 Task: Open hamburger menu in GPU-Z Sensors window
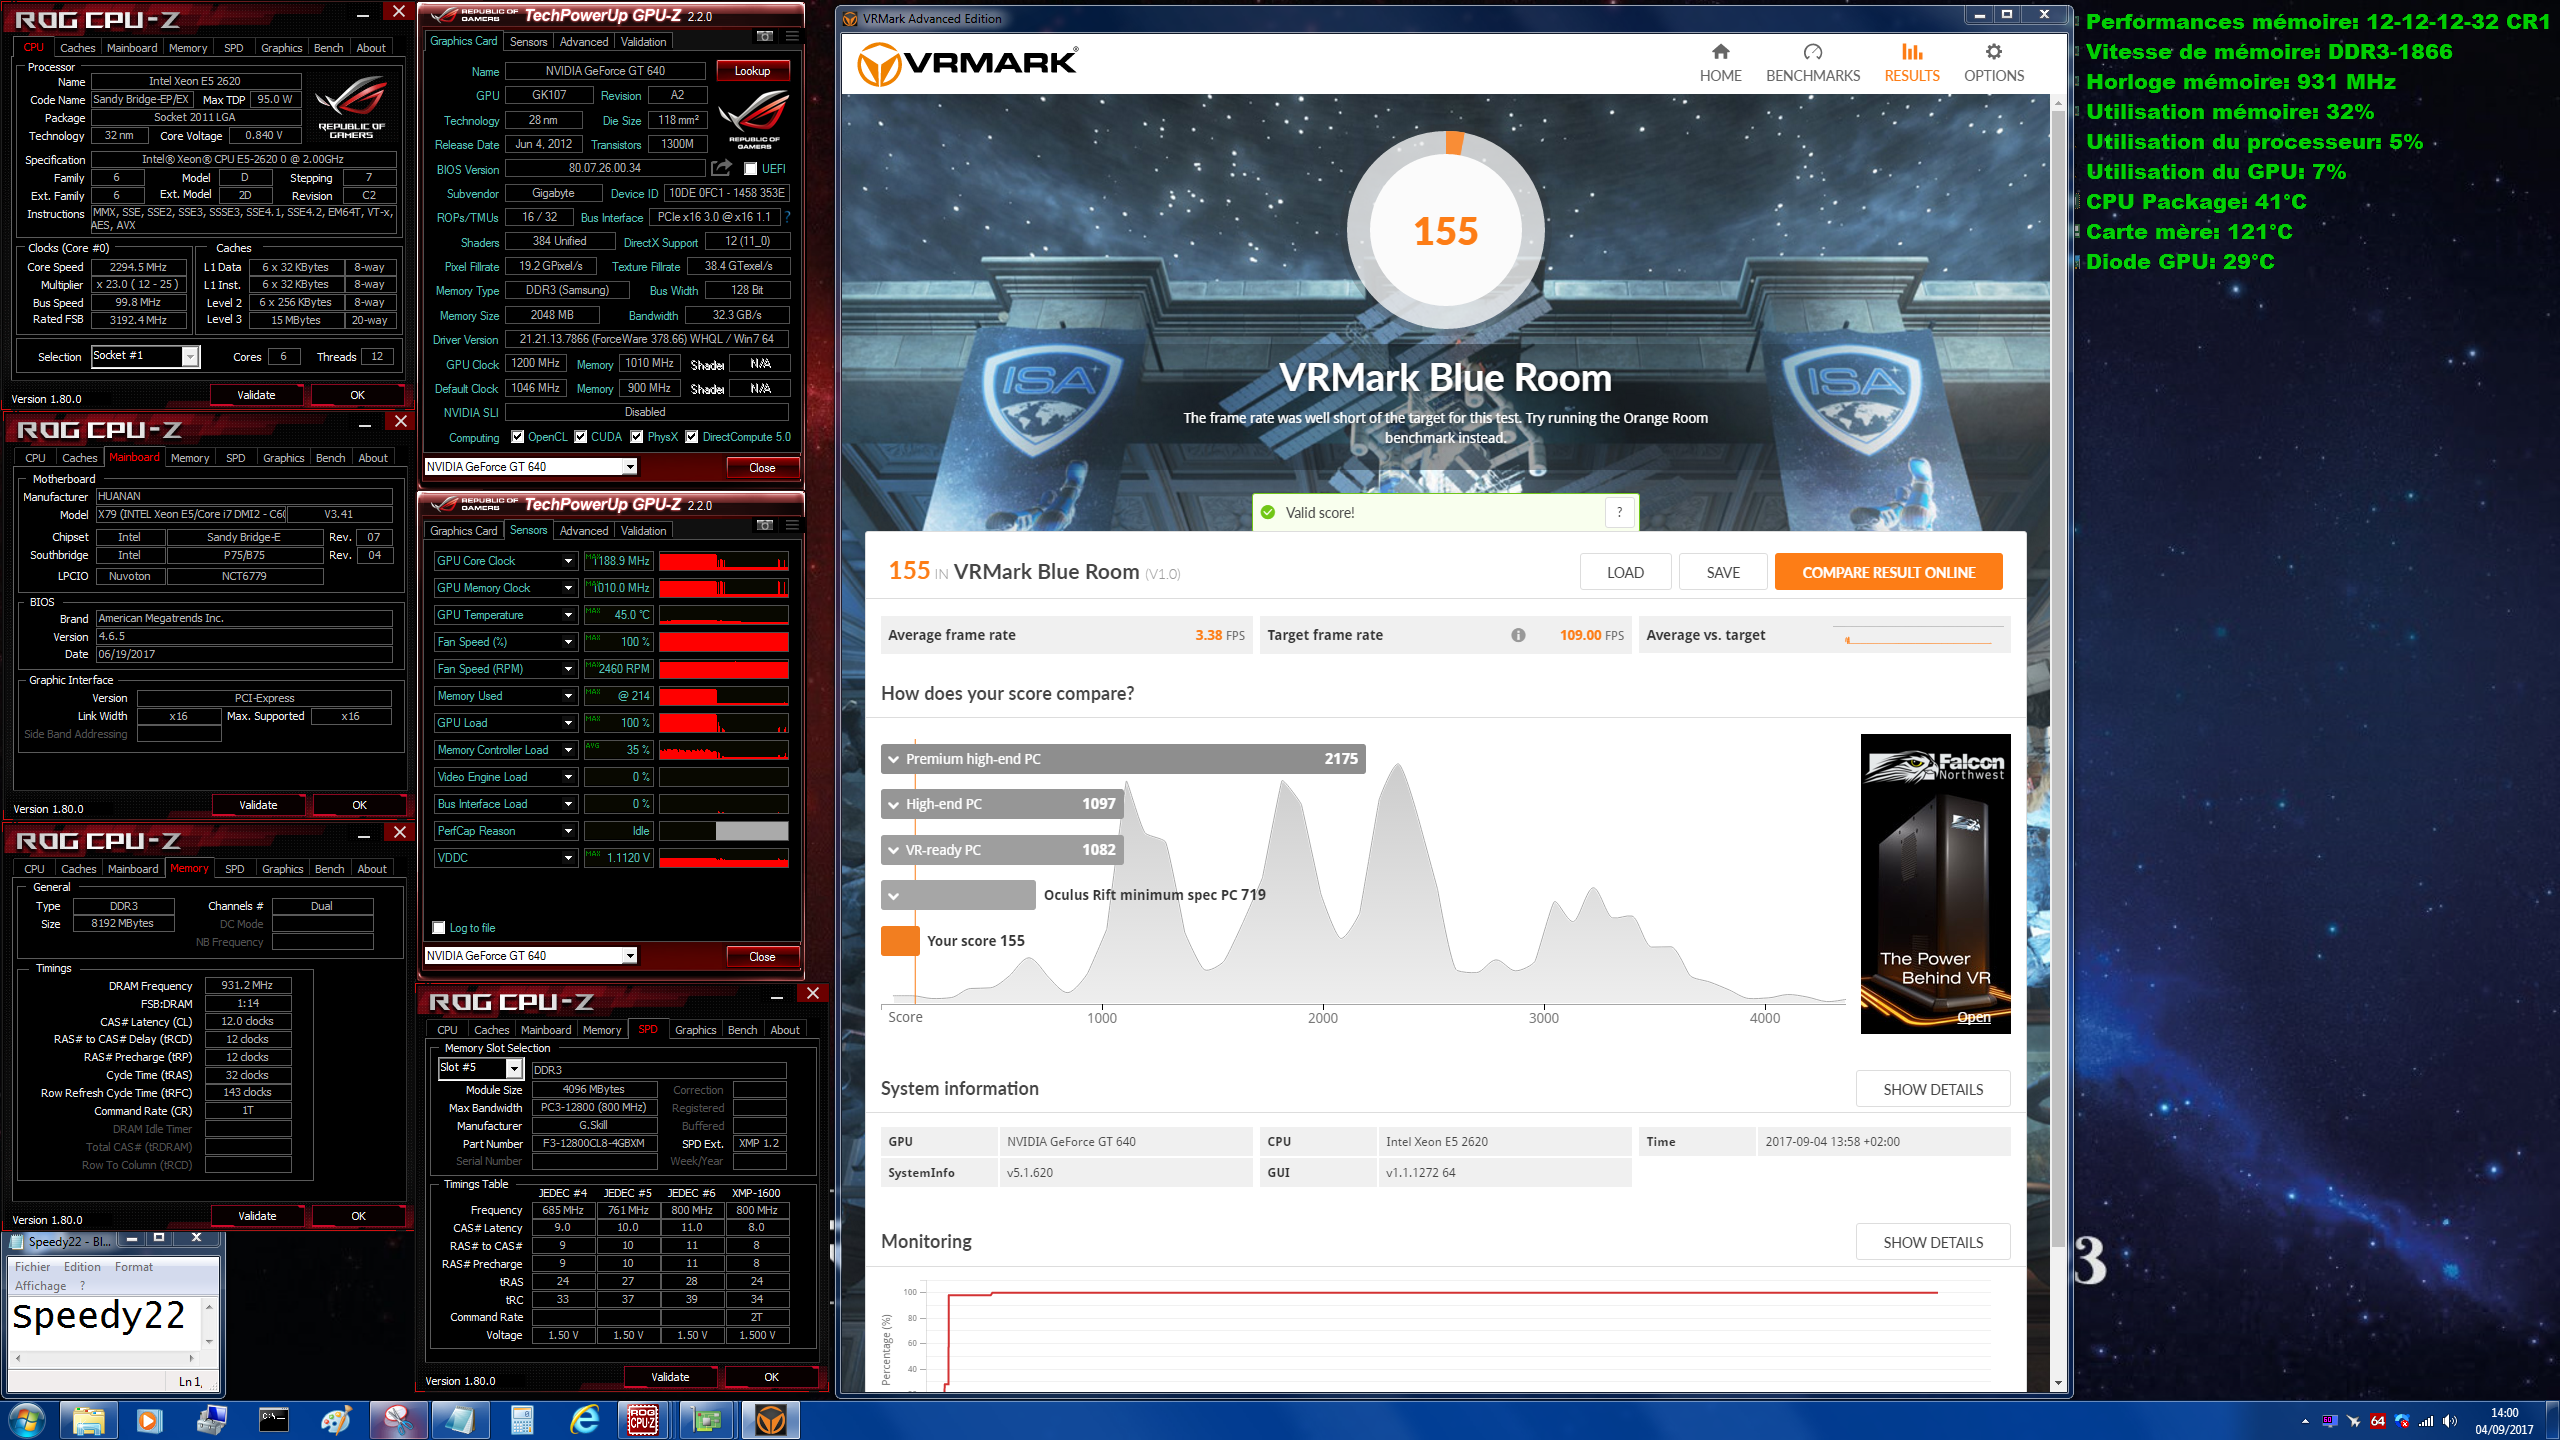[792, 525]
